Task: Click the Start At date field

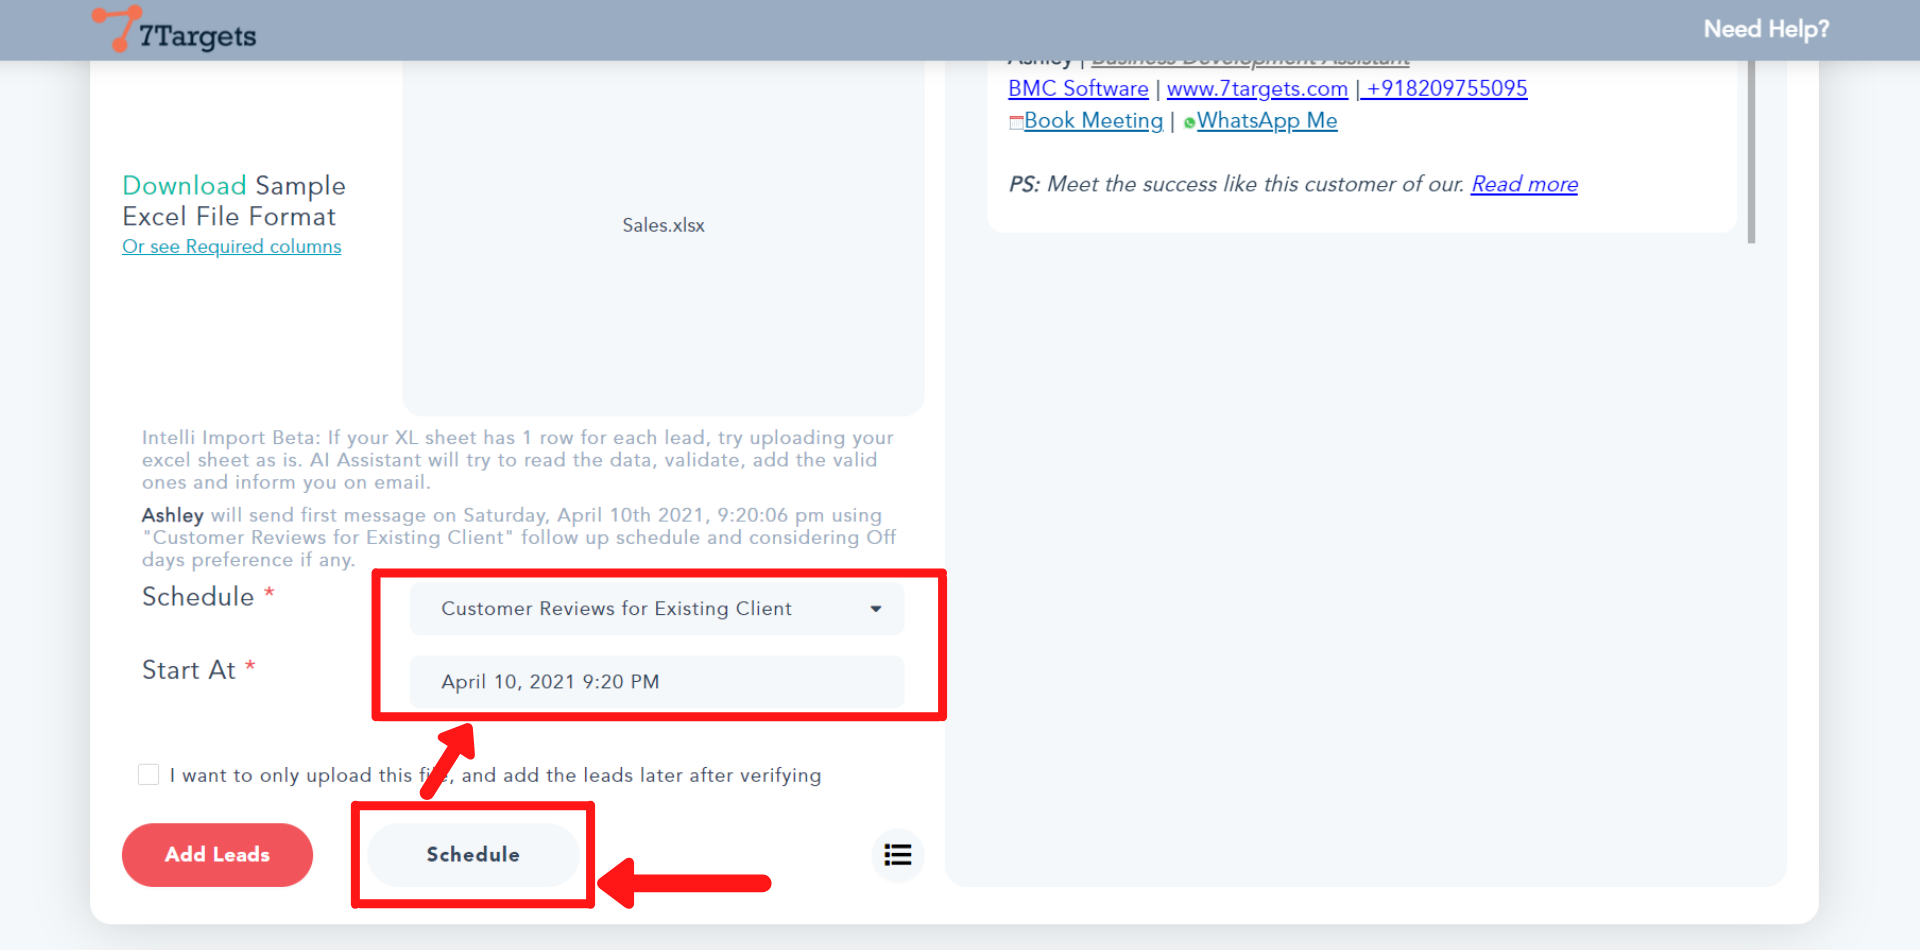Action: click(657, 682)
